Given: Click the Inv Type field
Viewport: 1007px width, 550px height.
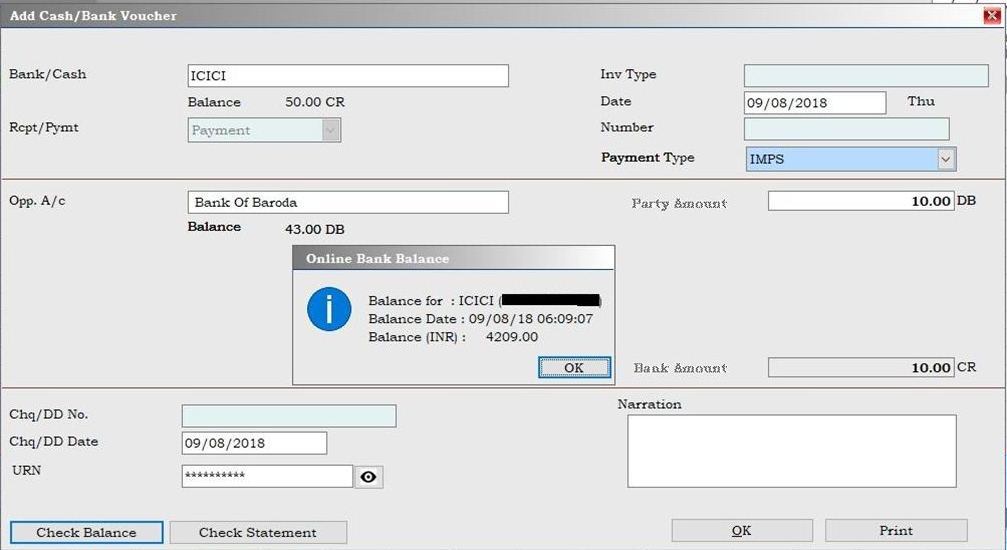Looking at the screenshot, I should point(865,76).
